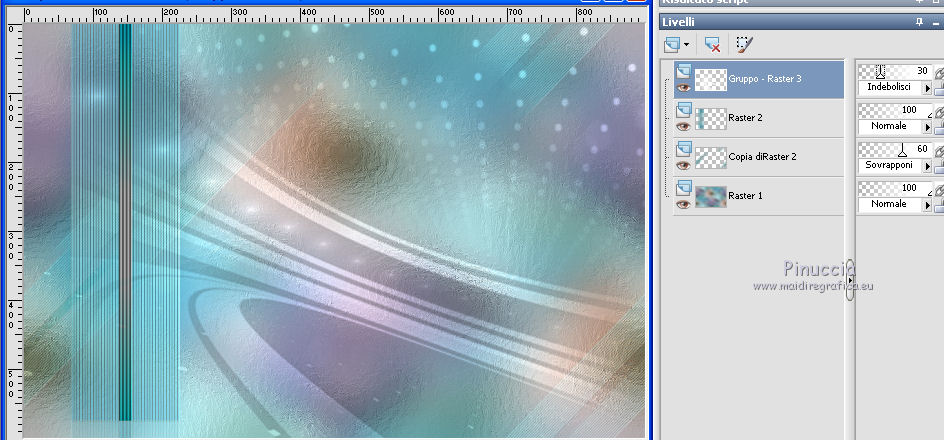Click the Edit Selection brush icon
This screenshot has width=944, height=440.
(745, 45)
